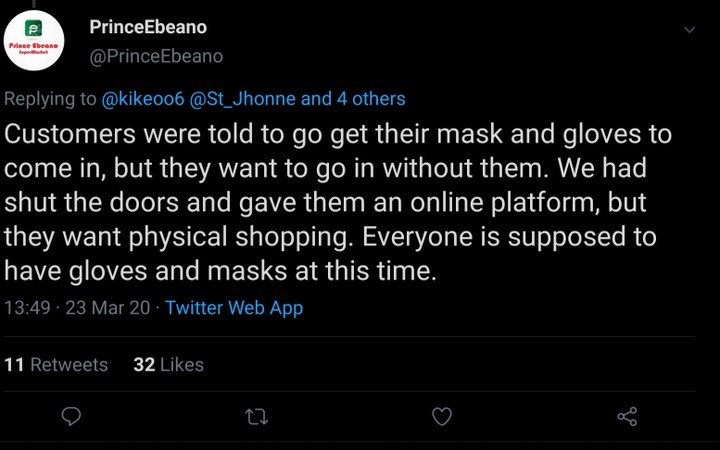The height and width of the screenshot is (450, 720).
Task: View the 32 Likes list
Action: 168,365
